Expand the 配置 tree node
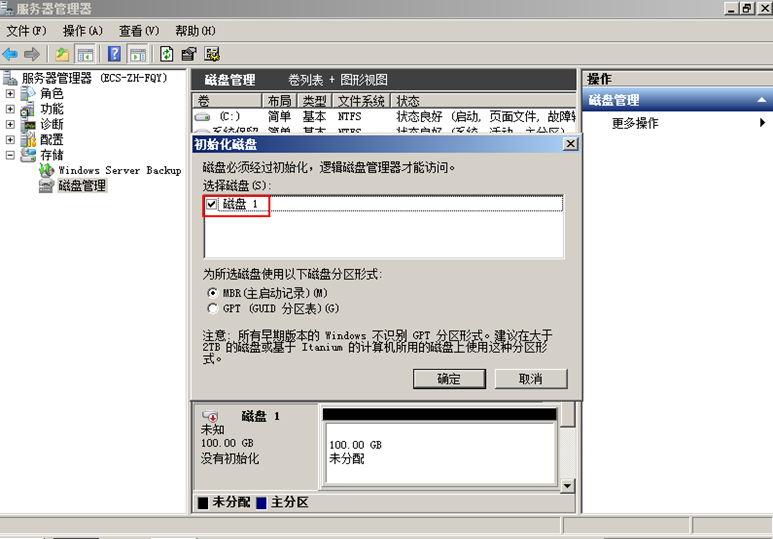 pos(10,140)
